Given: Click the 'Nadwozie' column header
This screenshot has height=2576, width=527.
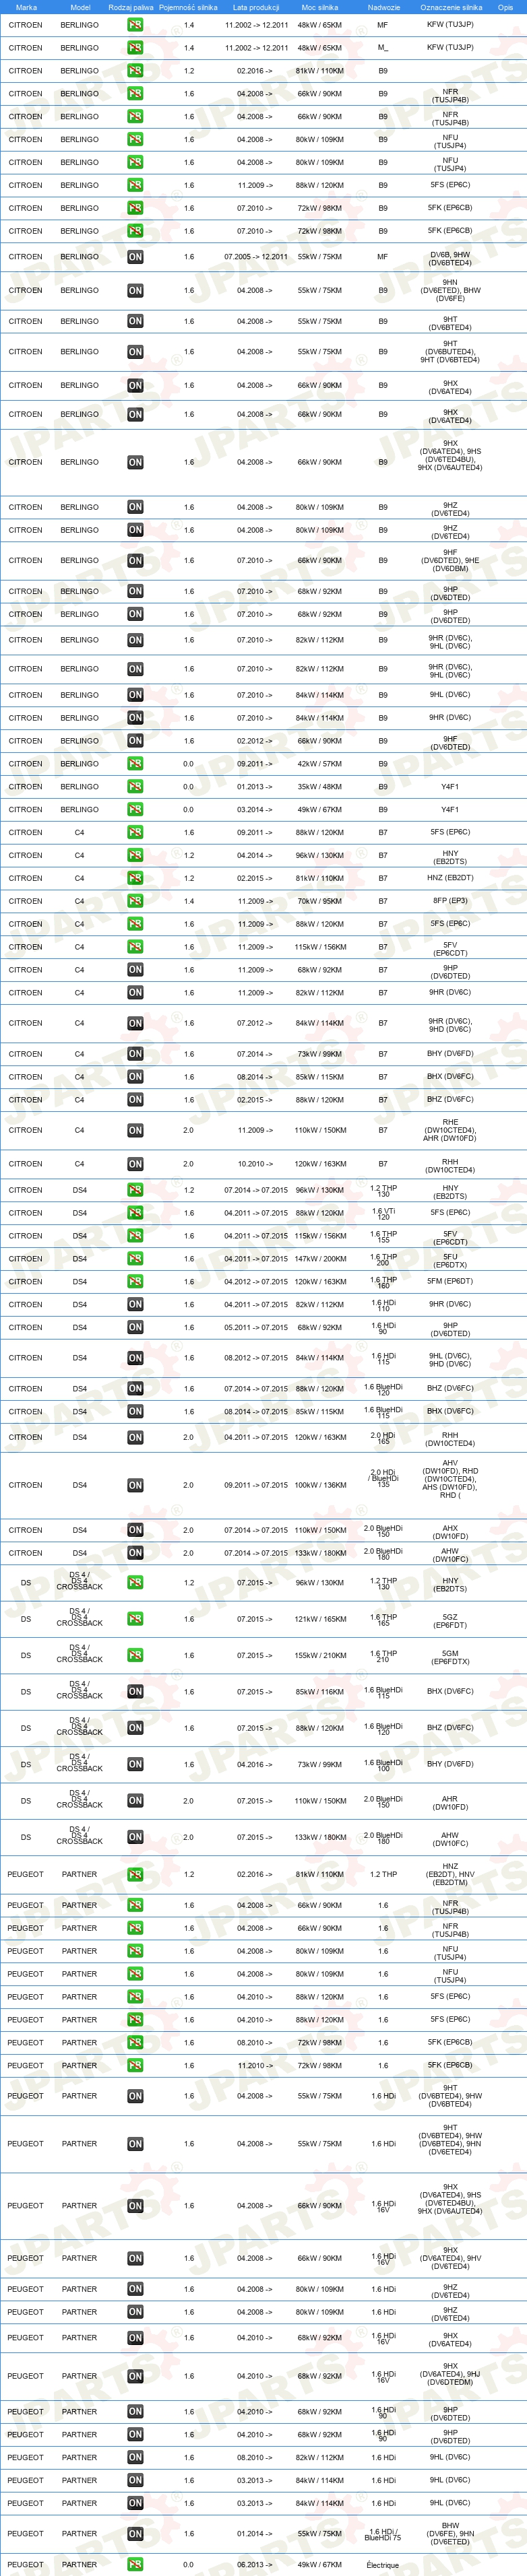Looking at the screenshot, I should (x=383, y=7).
